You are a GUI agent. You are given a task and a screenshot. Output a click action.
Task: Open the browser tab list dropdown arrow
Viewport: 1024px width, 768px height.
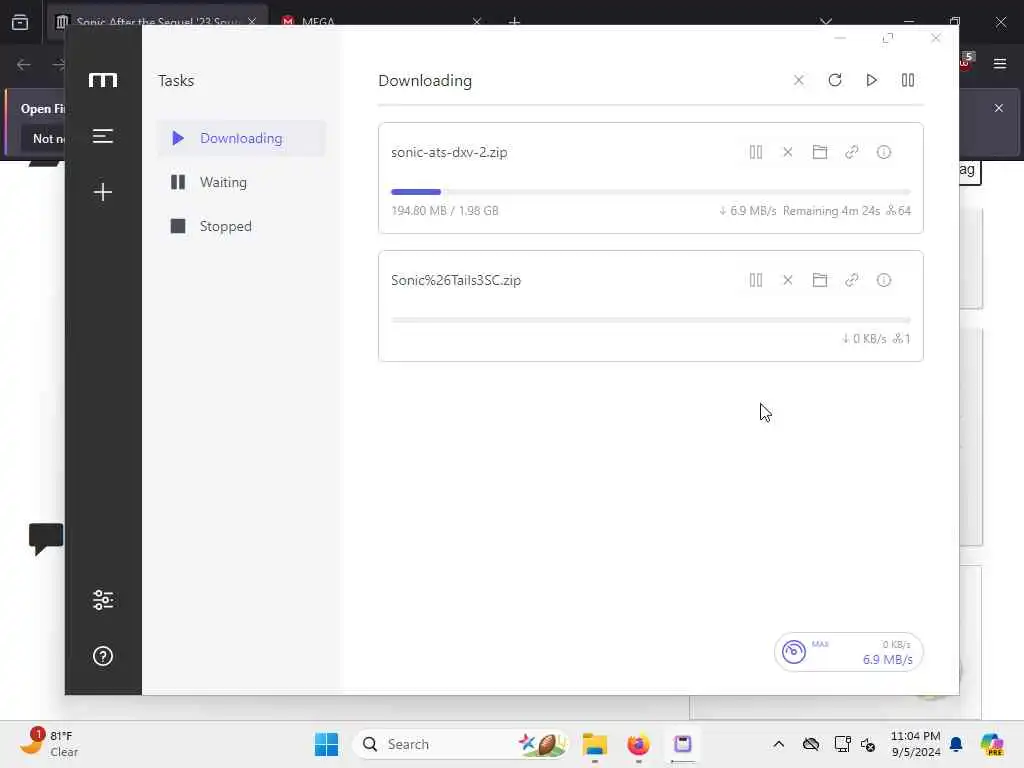(825, 22)
